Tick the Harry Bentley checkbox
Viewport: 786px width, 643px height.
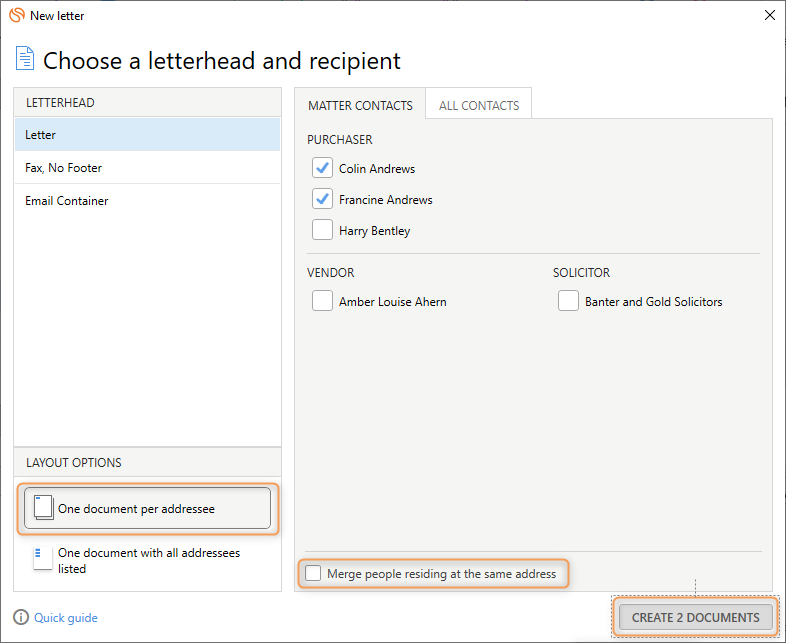pyautogui.click(x=322, y=230)
